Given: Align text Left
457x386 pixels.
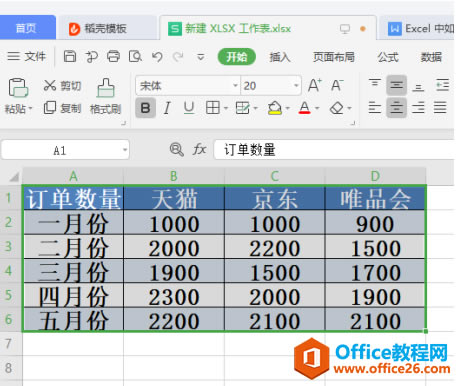Looking at the screenshot, I should coord(375,108).
